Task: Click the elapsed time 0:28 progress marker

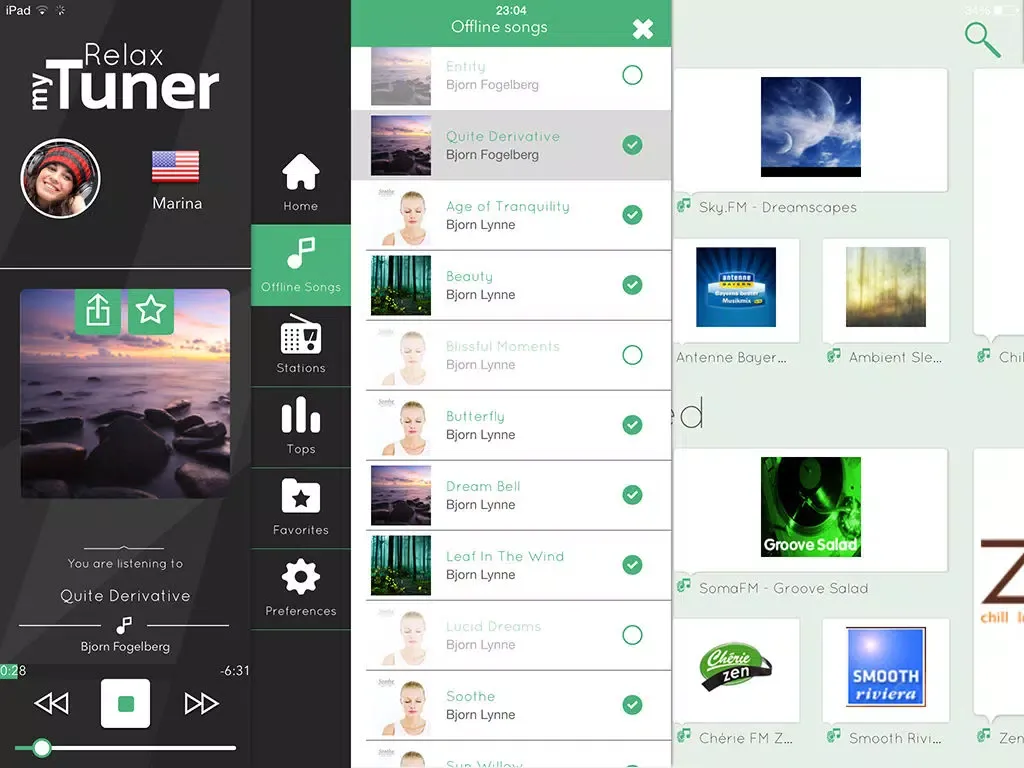Action: [13, 671]
